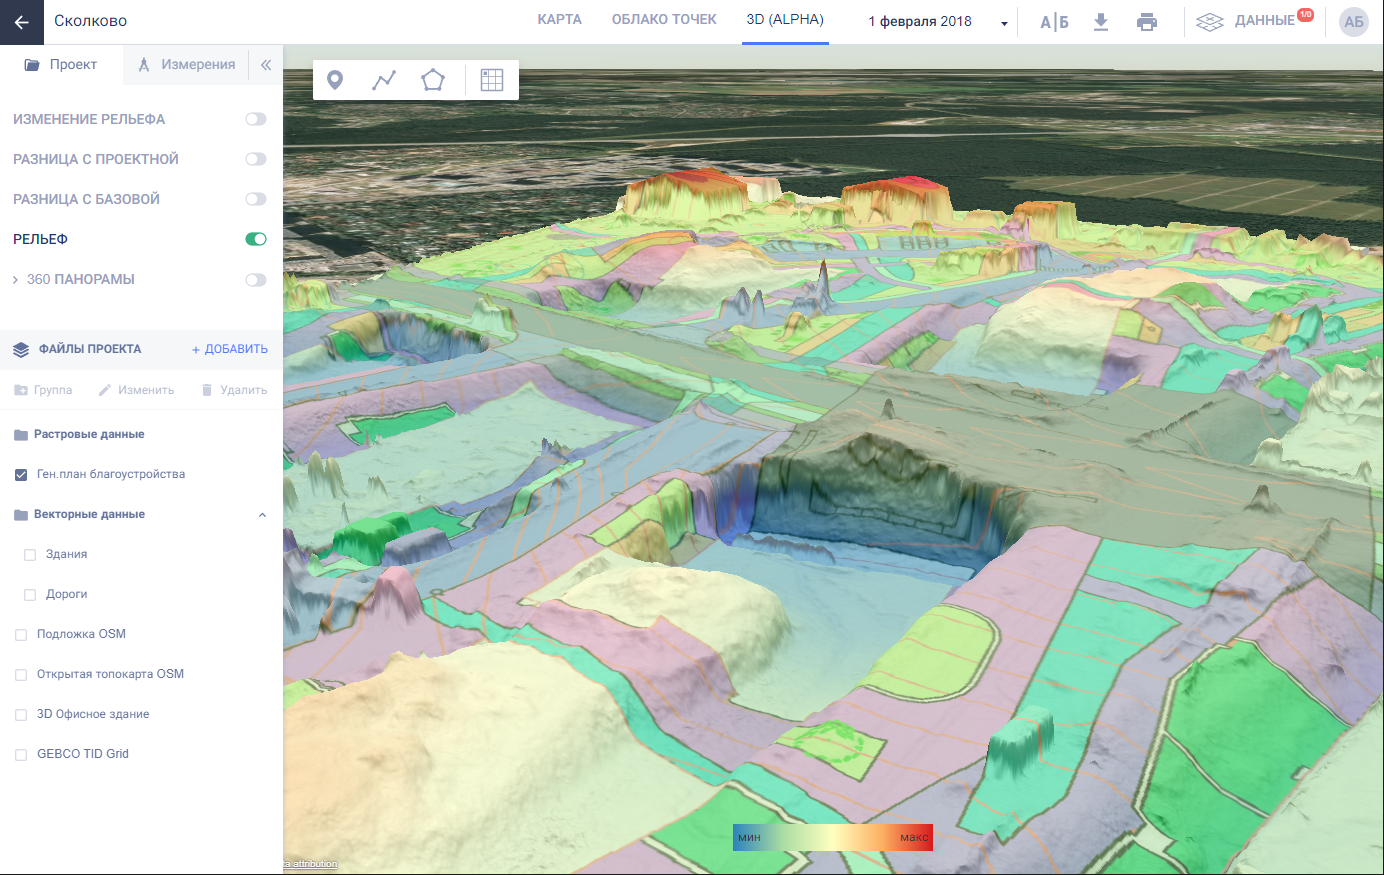Click the мин-макс elevation color legend
Image resolution: width=1384 pixels, height=875 pixels.
(x=832, y=838)
